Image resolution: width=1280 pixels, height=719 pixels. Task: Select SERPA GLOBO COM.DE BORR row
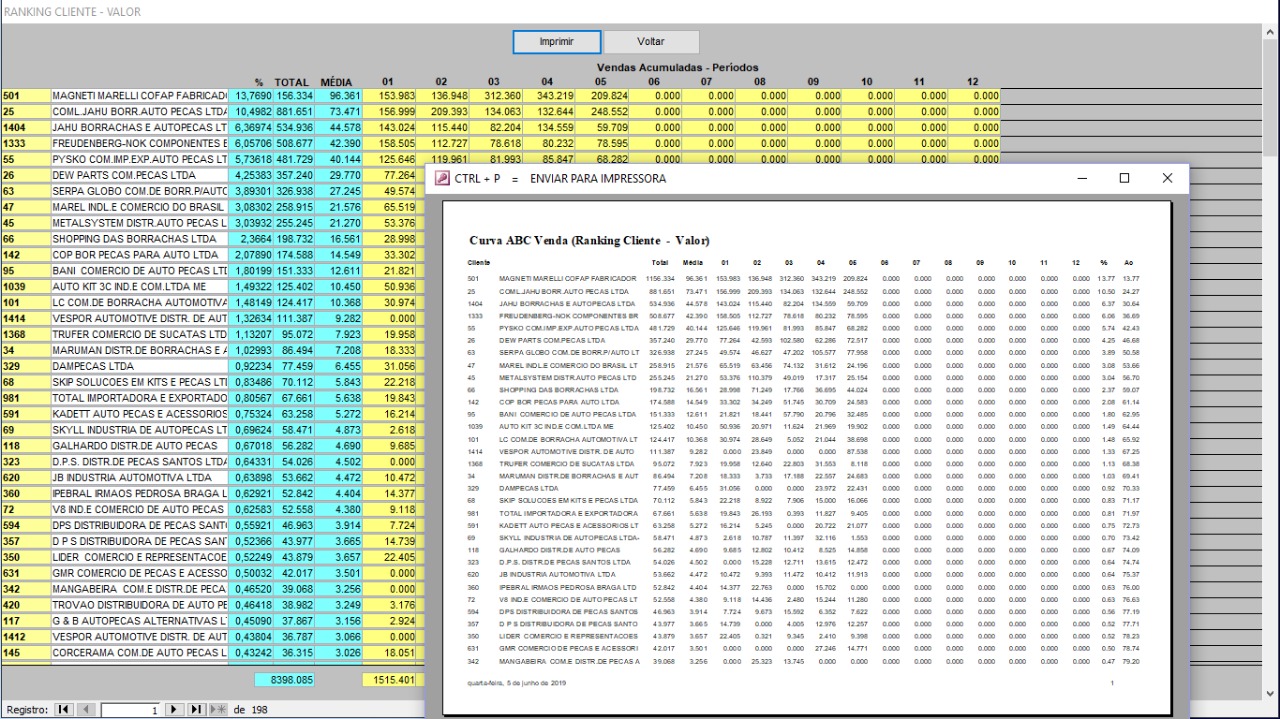140,190
